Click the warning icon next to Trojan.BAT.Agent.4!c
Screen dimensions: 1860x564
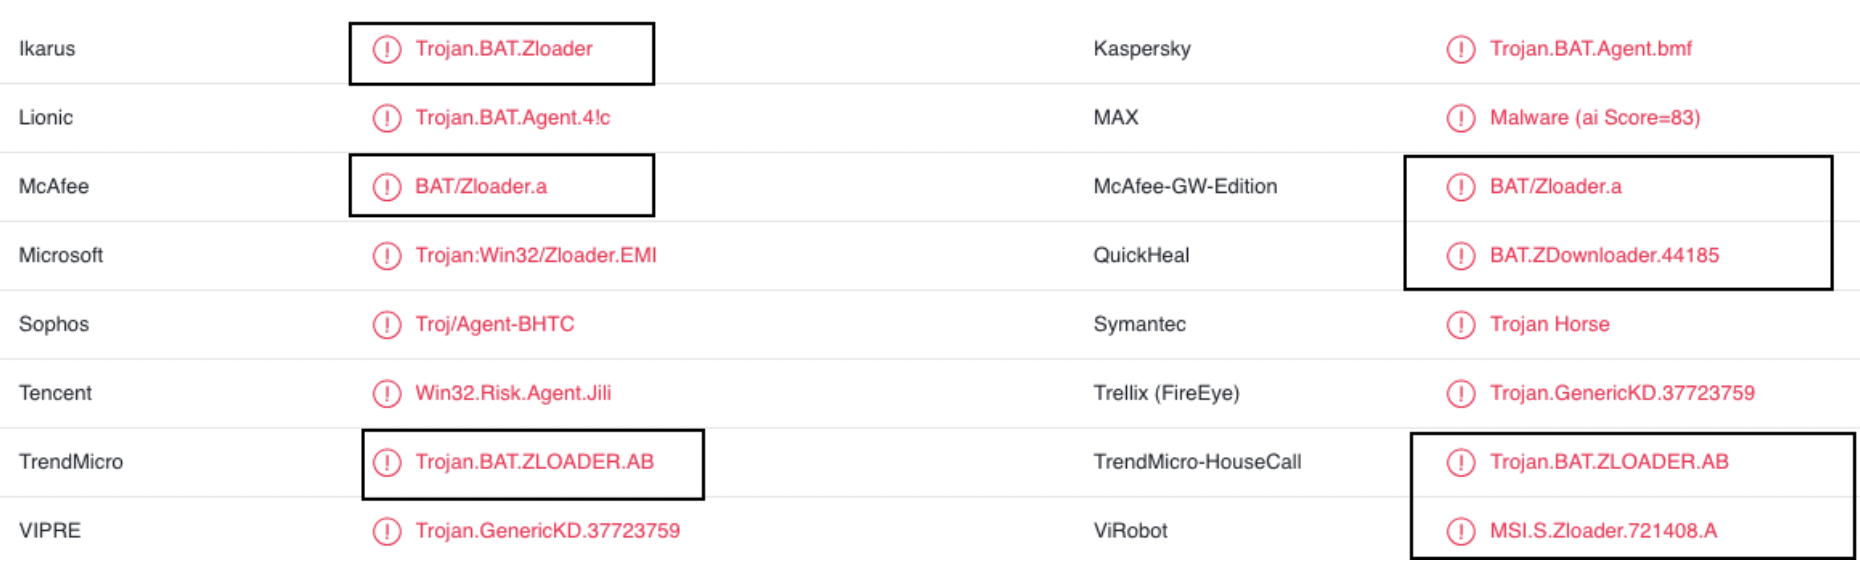pos(387,118)
